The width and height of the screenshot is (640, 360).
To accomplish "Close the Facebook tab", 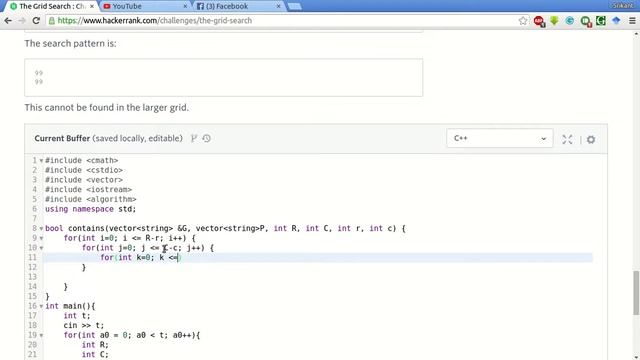I will pos(279,7).
